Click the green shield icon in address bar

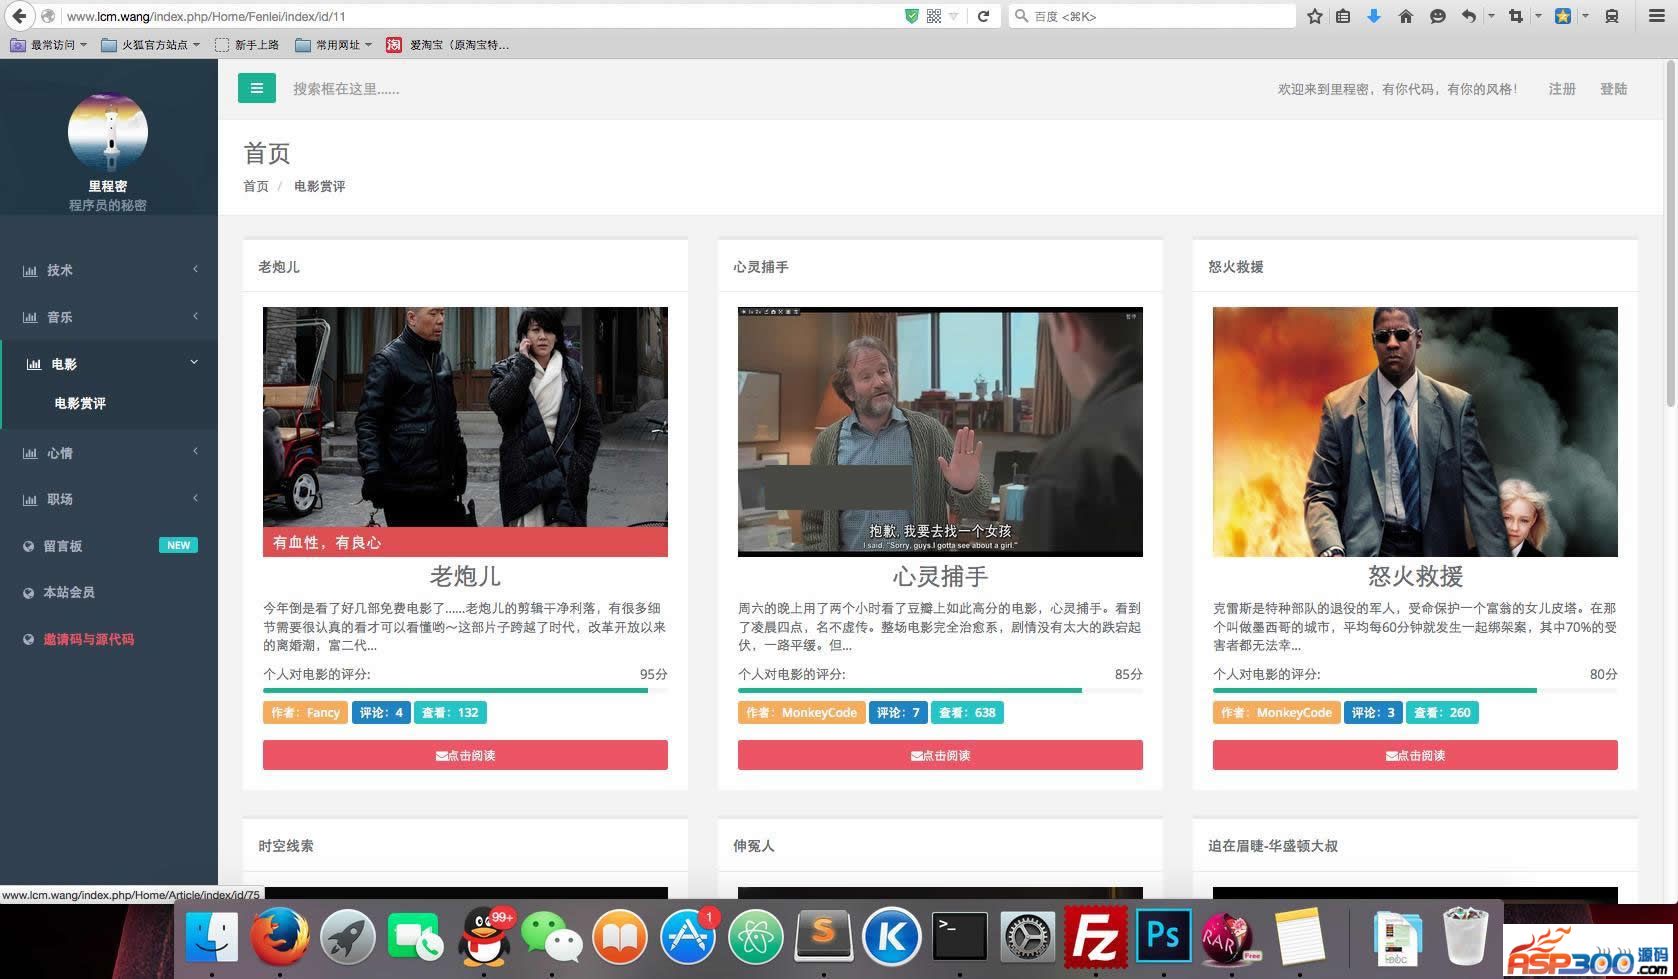coord(912,16)
